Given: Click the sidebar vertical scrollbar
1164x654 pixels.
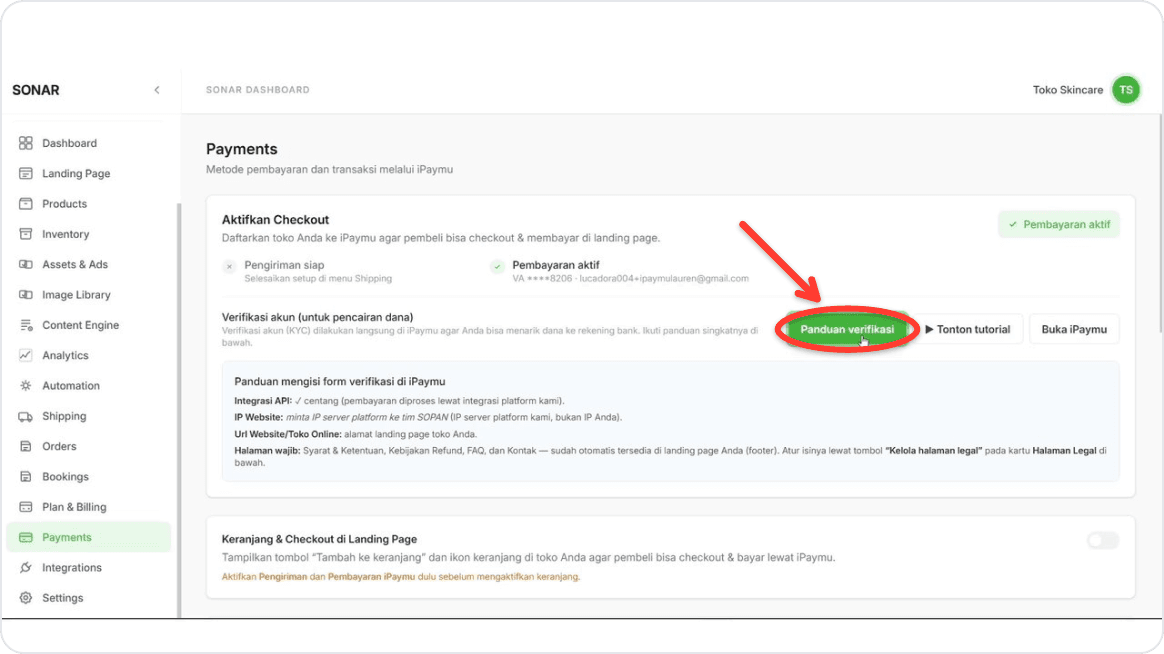Looking at the screenshot, I should [x=178, y=410].
